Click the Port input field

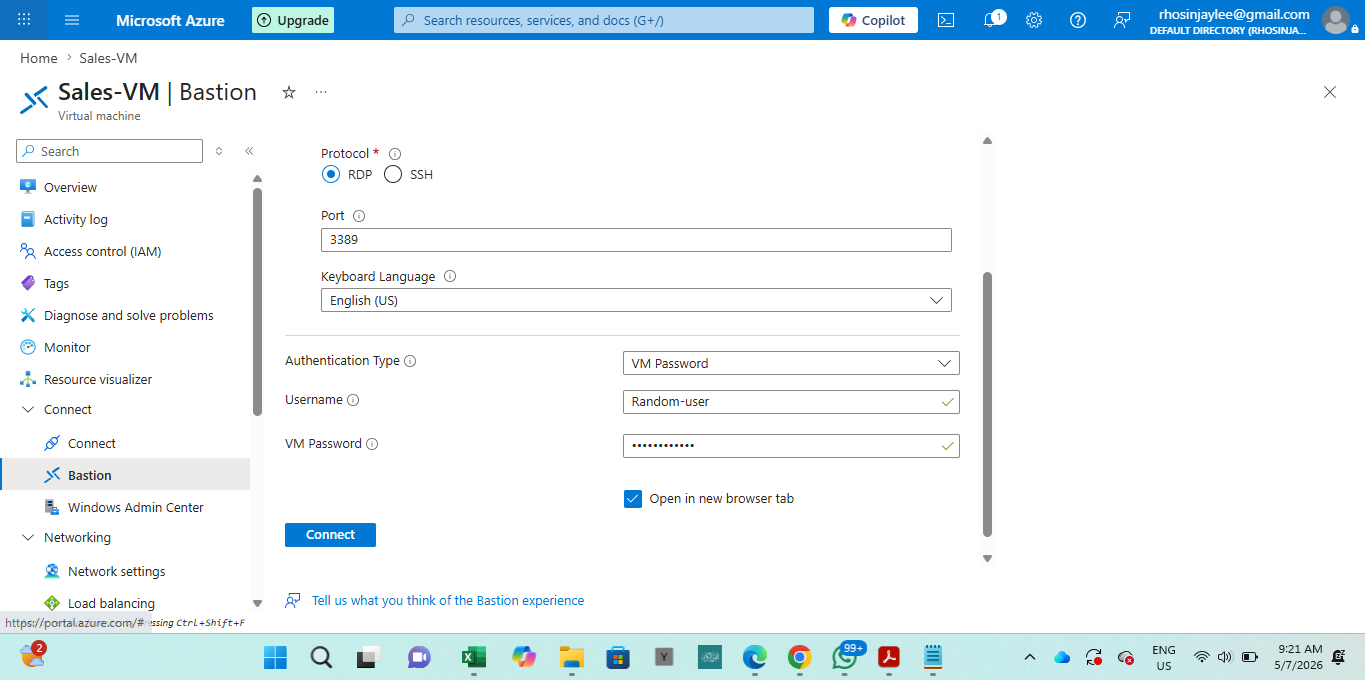click(636, 240)
